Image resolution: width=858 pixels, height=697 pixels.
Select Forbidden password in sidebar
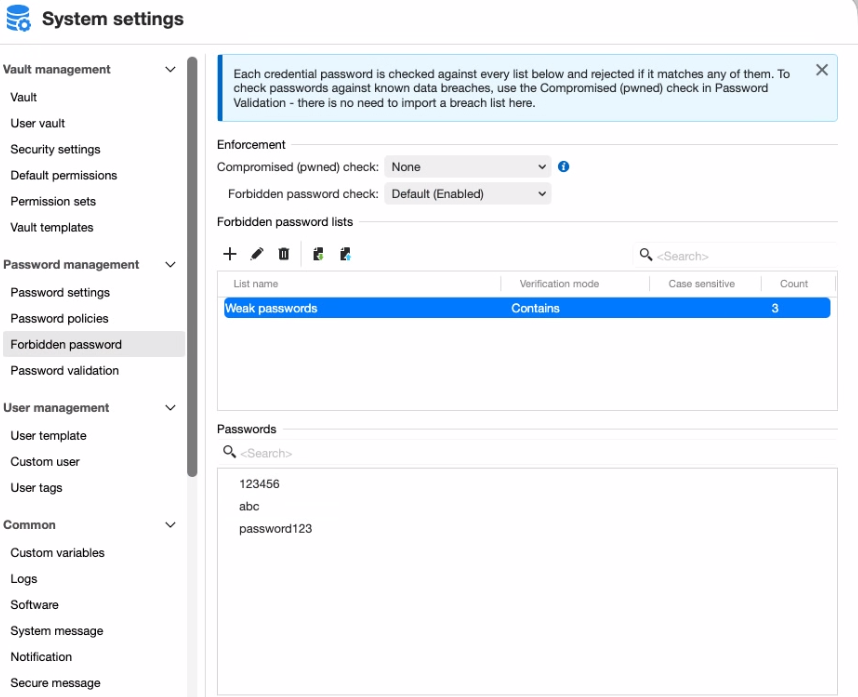point(94,344)
